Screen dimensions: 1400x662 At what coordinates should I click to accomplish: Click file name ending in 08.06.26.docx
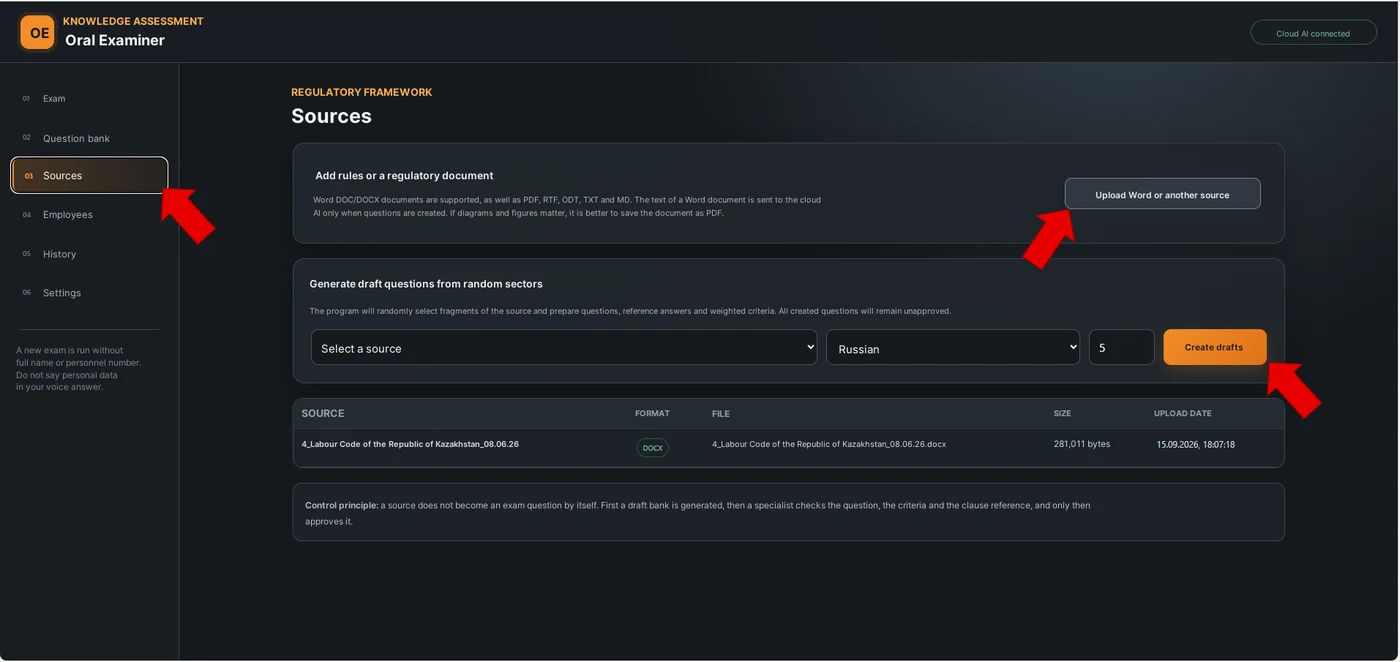(829, 444)
